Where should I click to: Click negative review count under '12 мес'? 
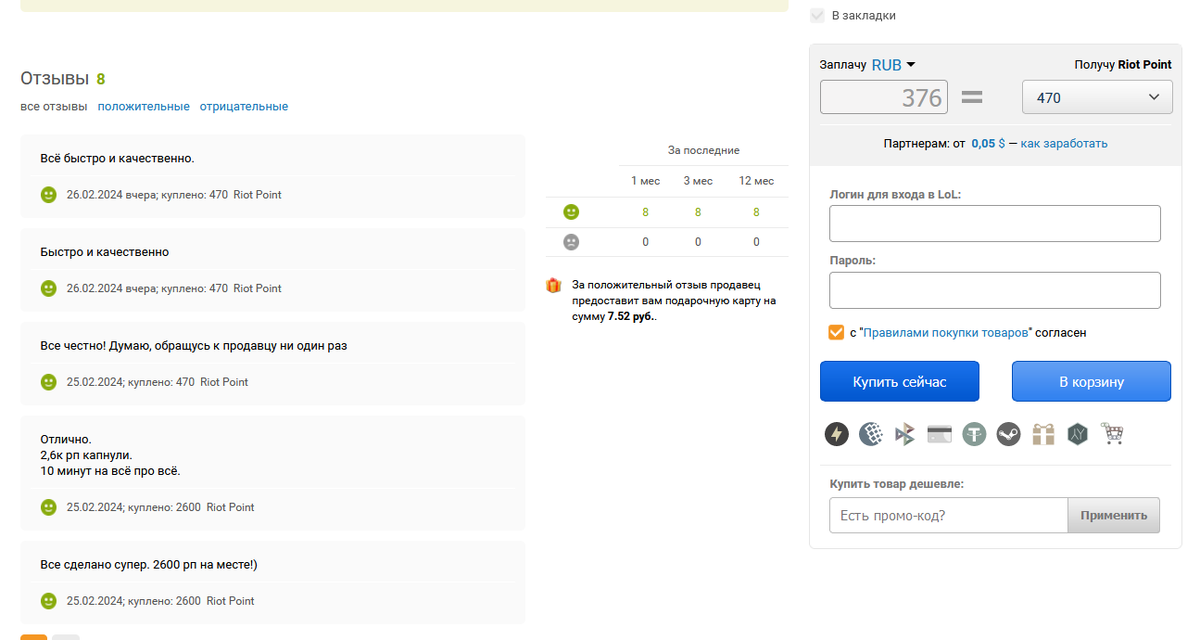[x=756, y=242]
